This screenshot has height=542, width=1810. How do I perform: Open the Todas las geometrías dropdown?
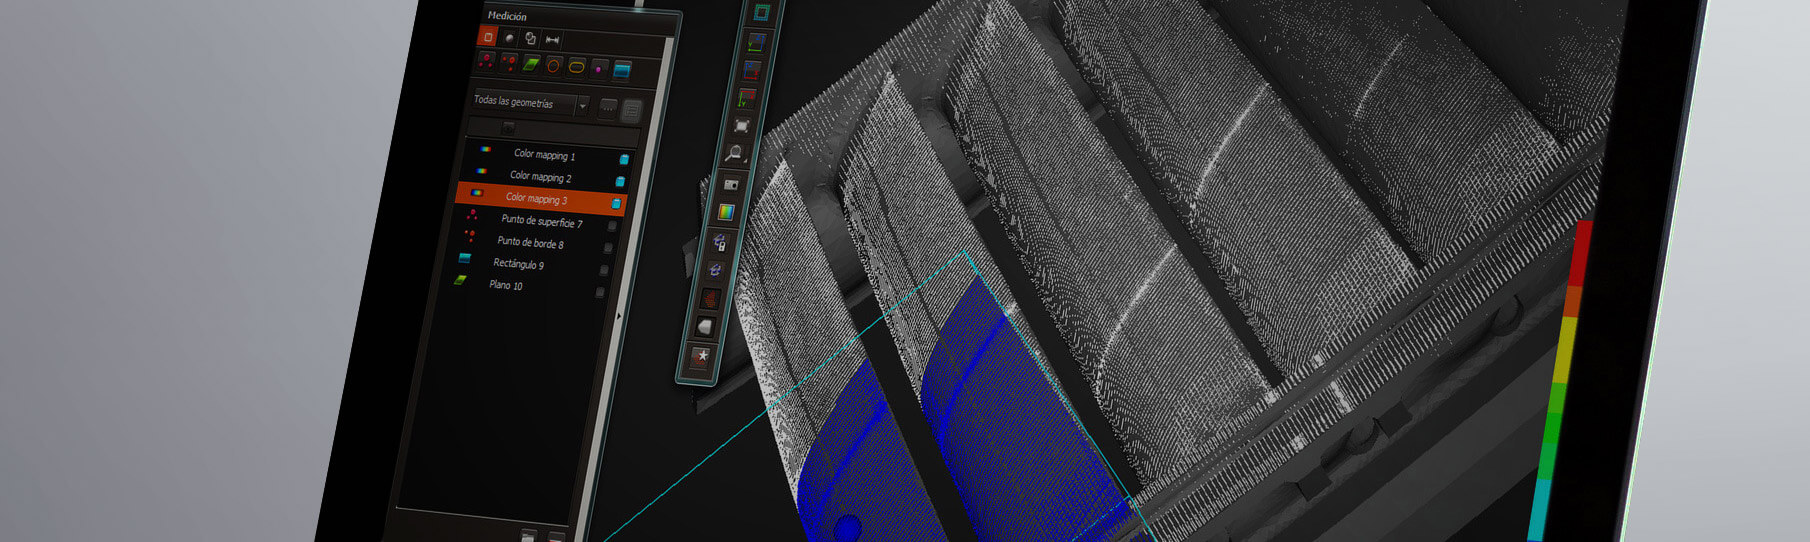coord(582,106)
